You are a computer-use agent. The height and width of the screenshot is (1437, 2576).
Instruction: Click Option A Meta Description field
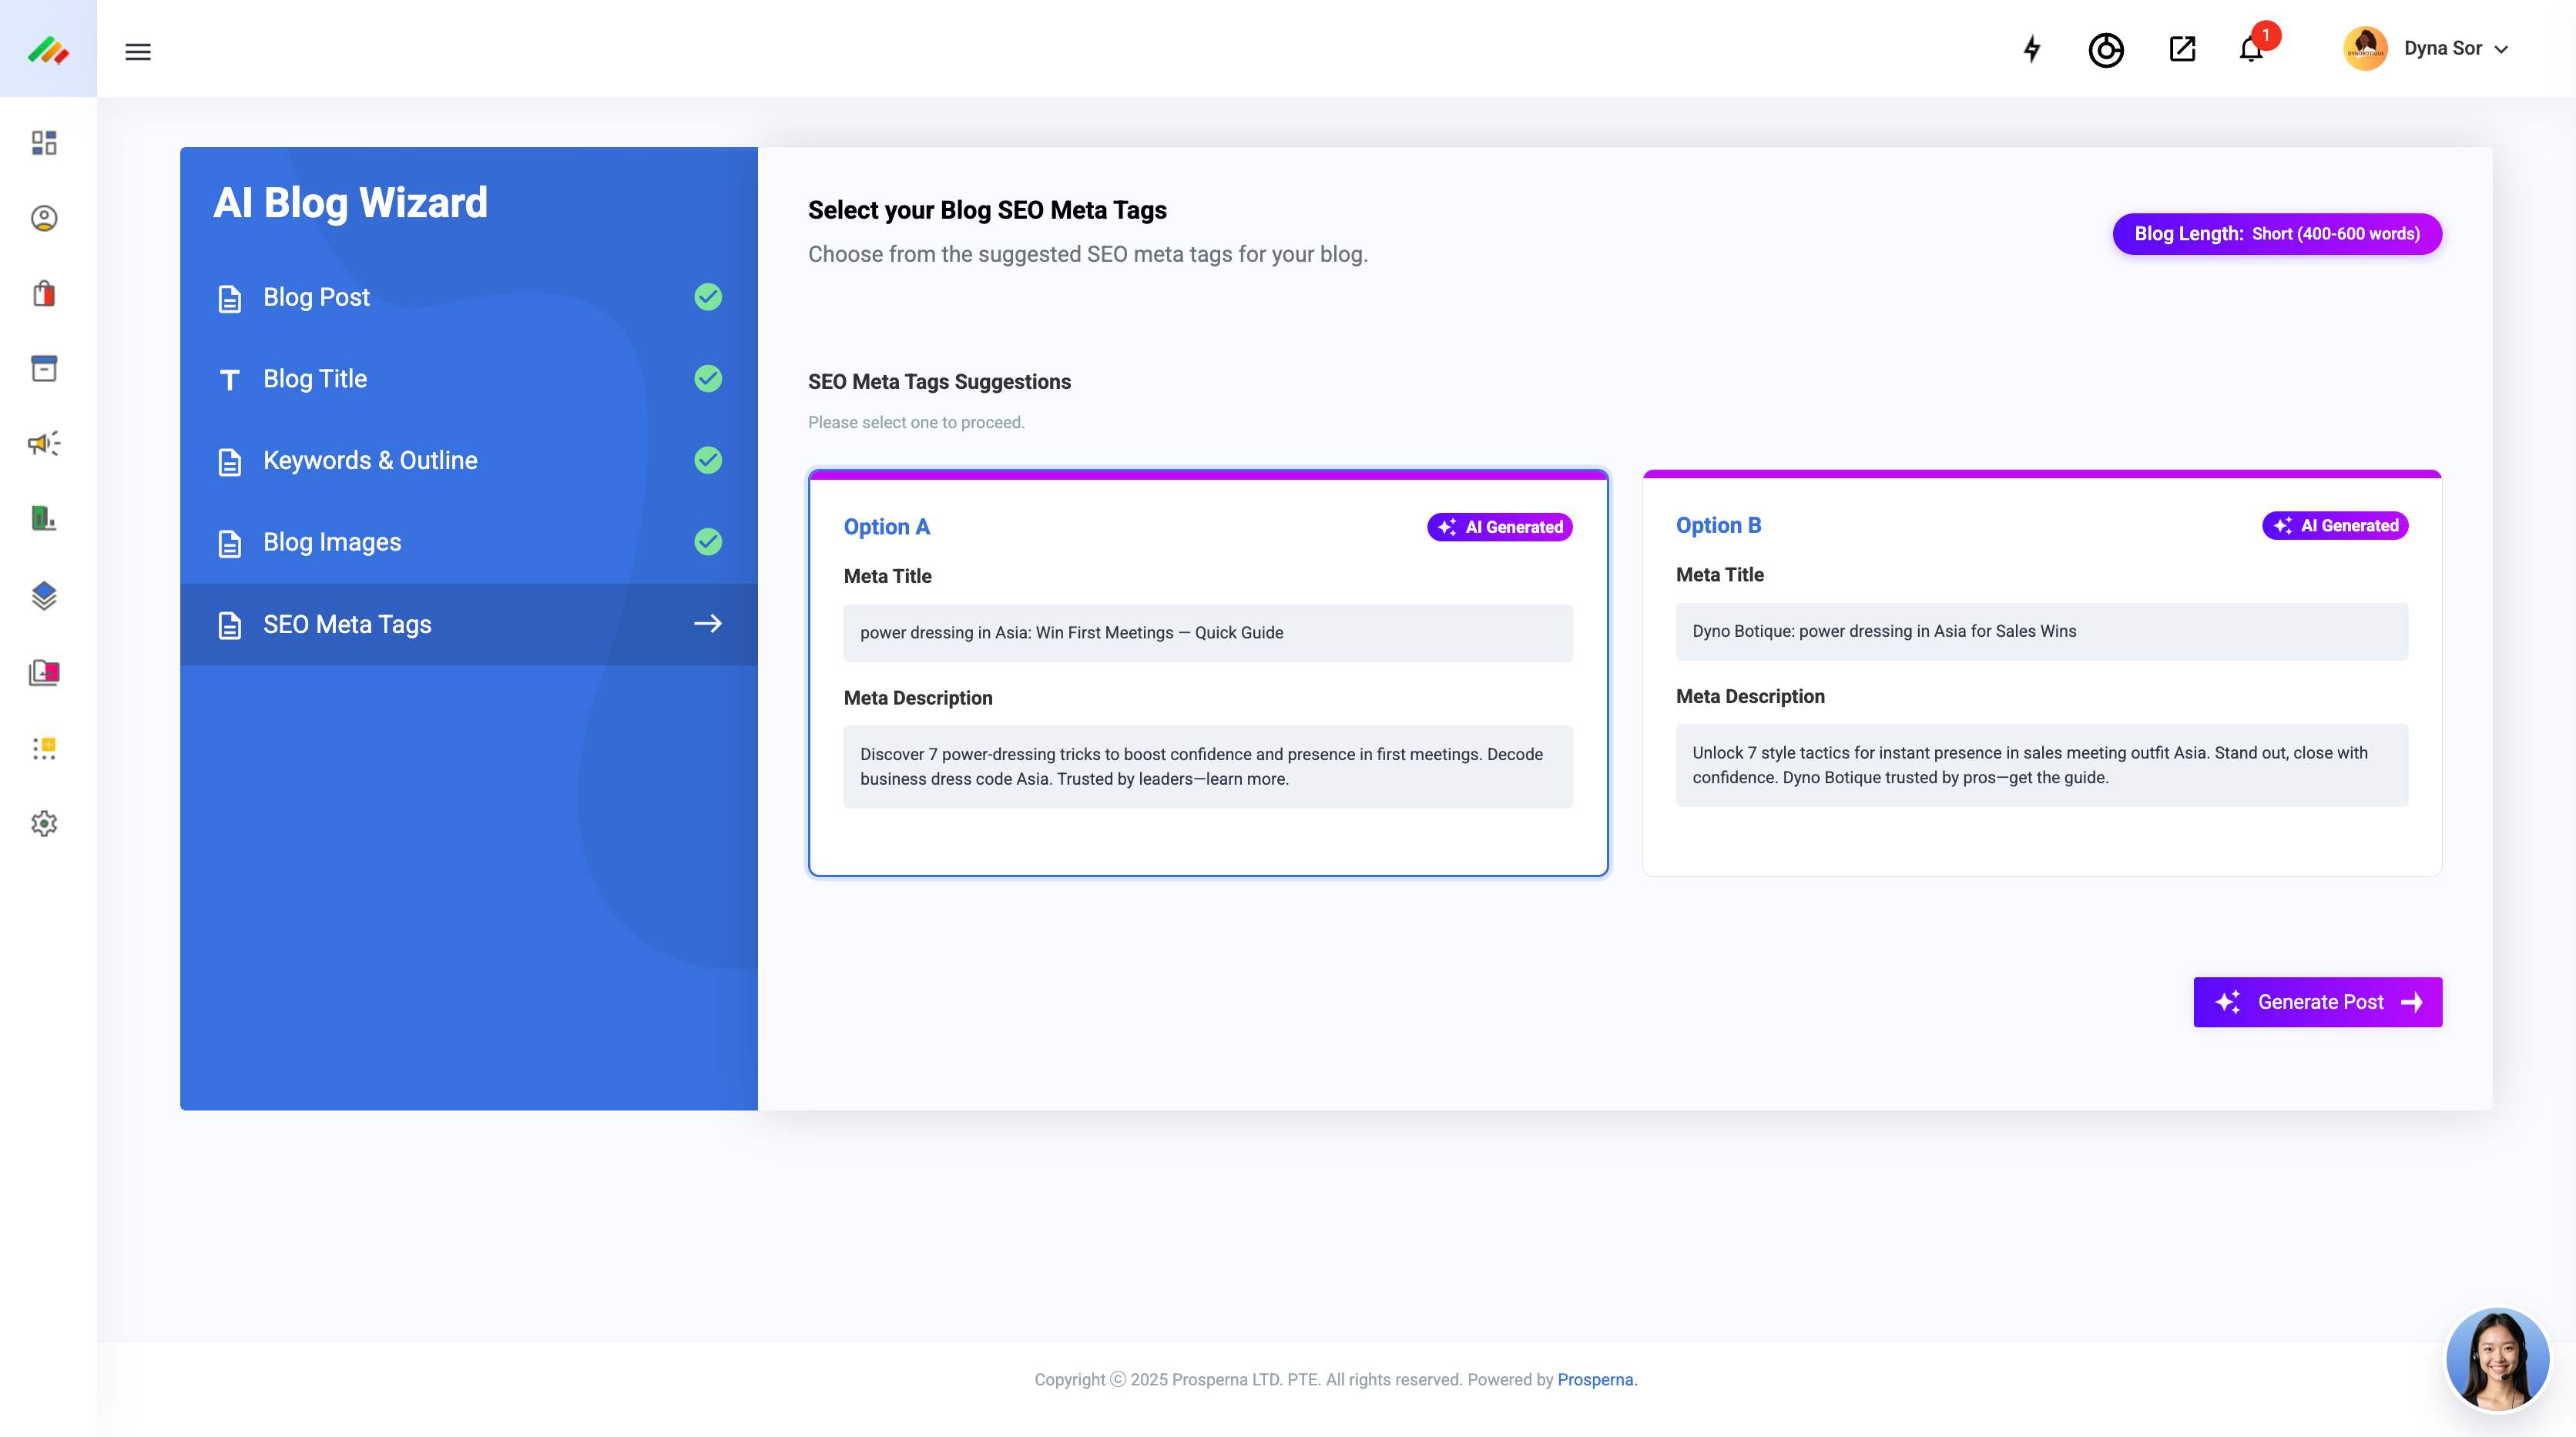point(1208,767)
